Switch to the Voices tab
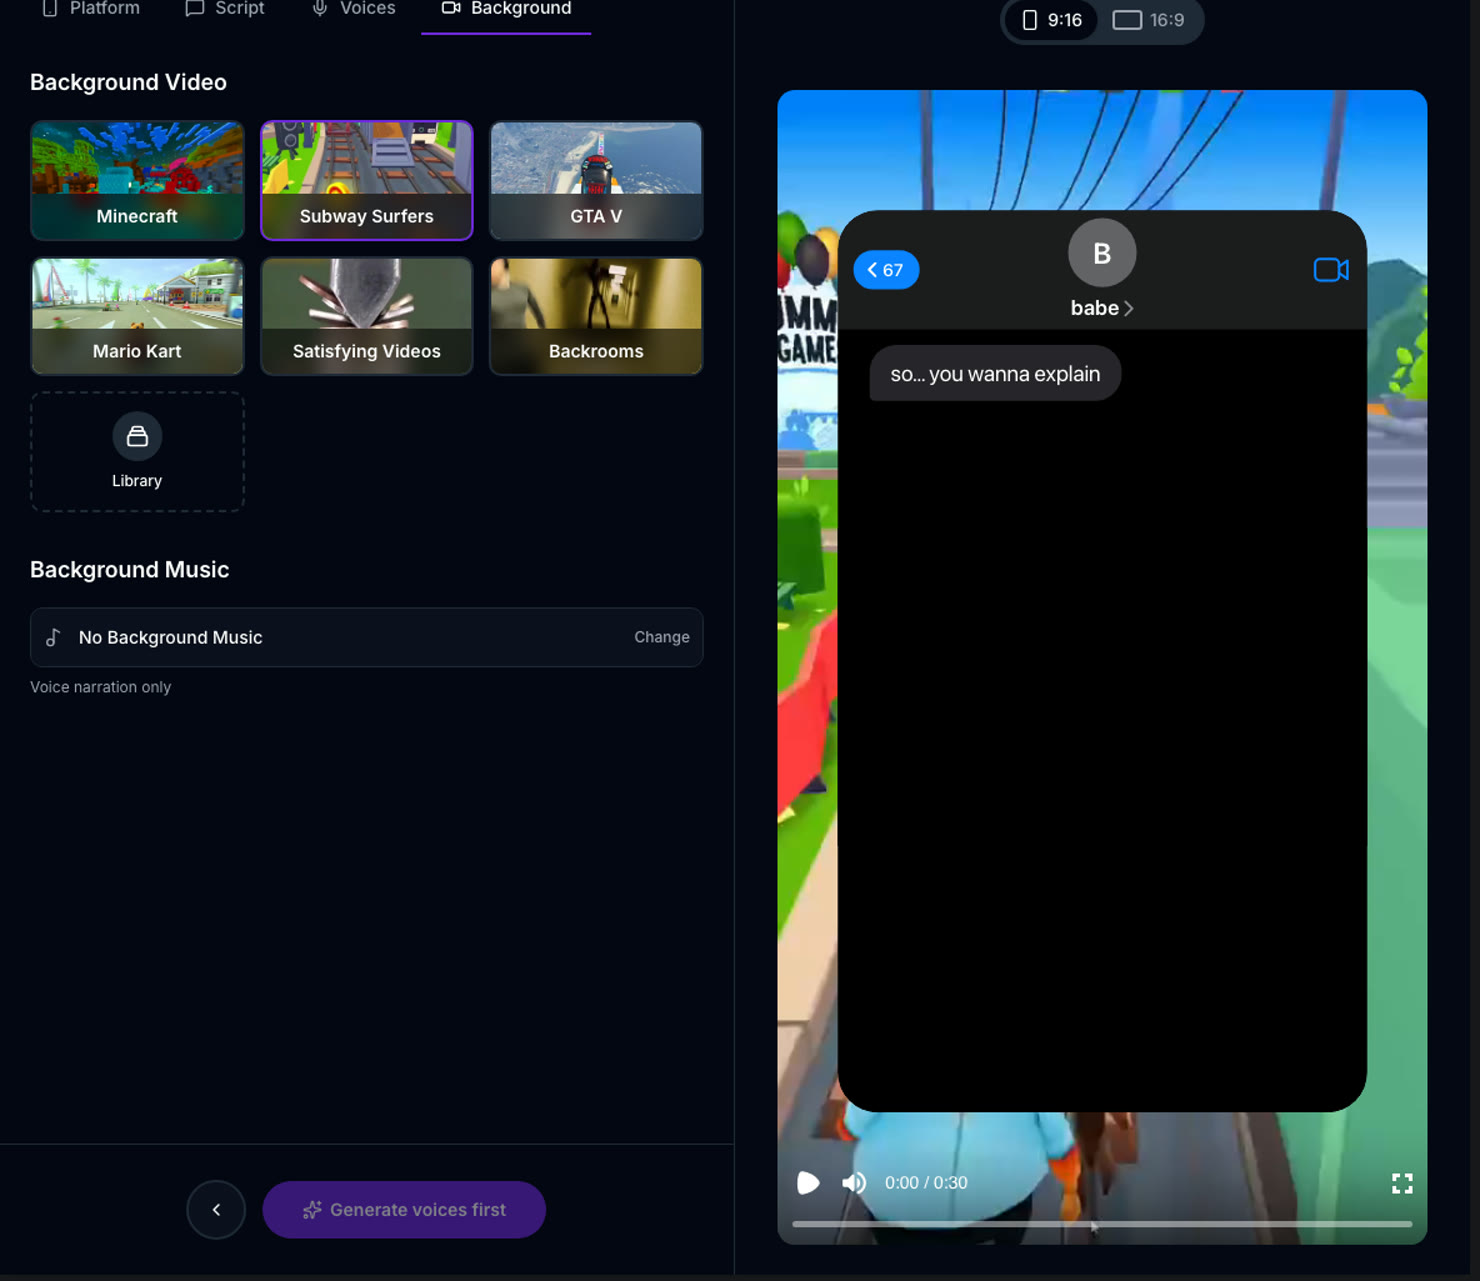 point(354,9)
